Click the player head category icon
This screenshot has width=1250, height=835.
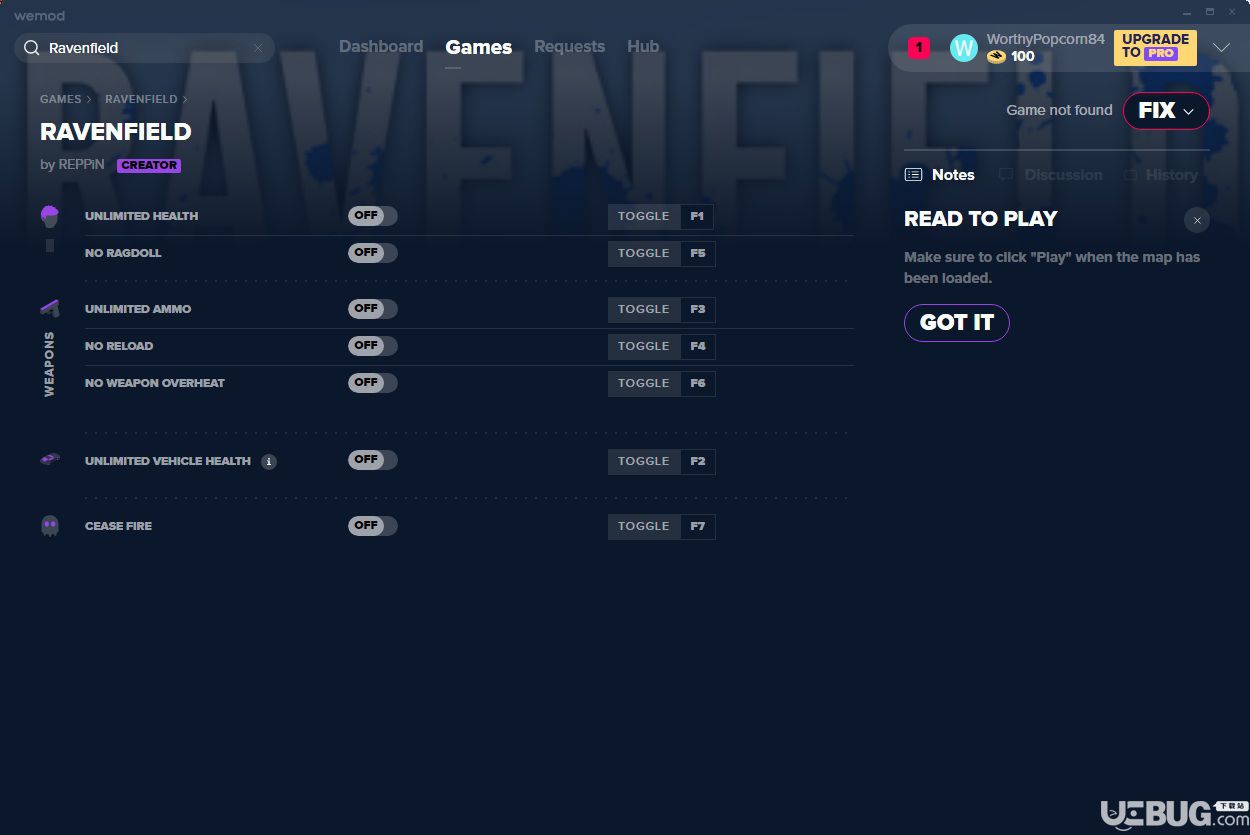tap(50, 216)
